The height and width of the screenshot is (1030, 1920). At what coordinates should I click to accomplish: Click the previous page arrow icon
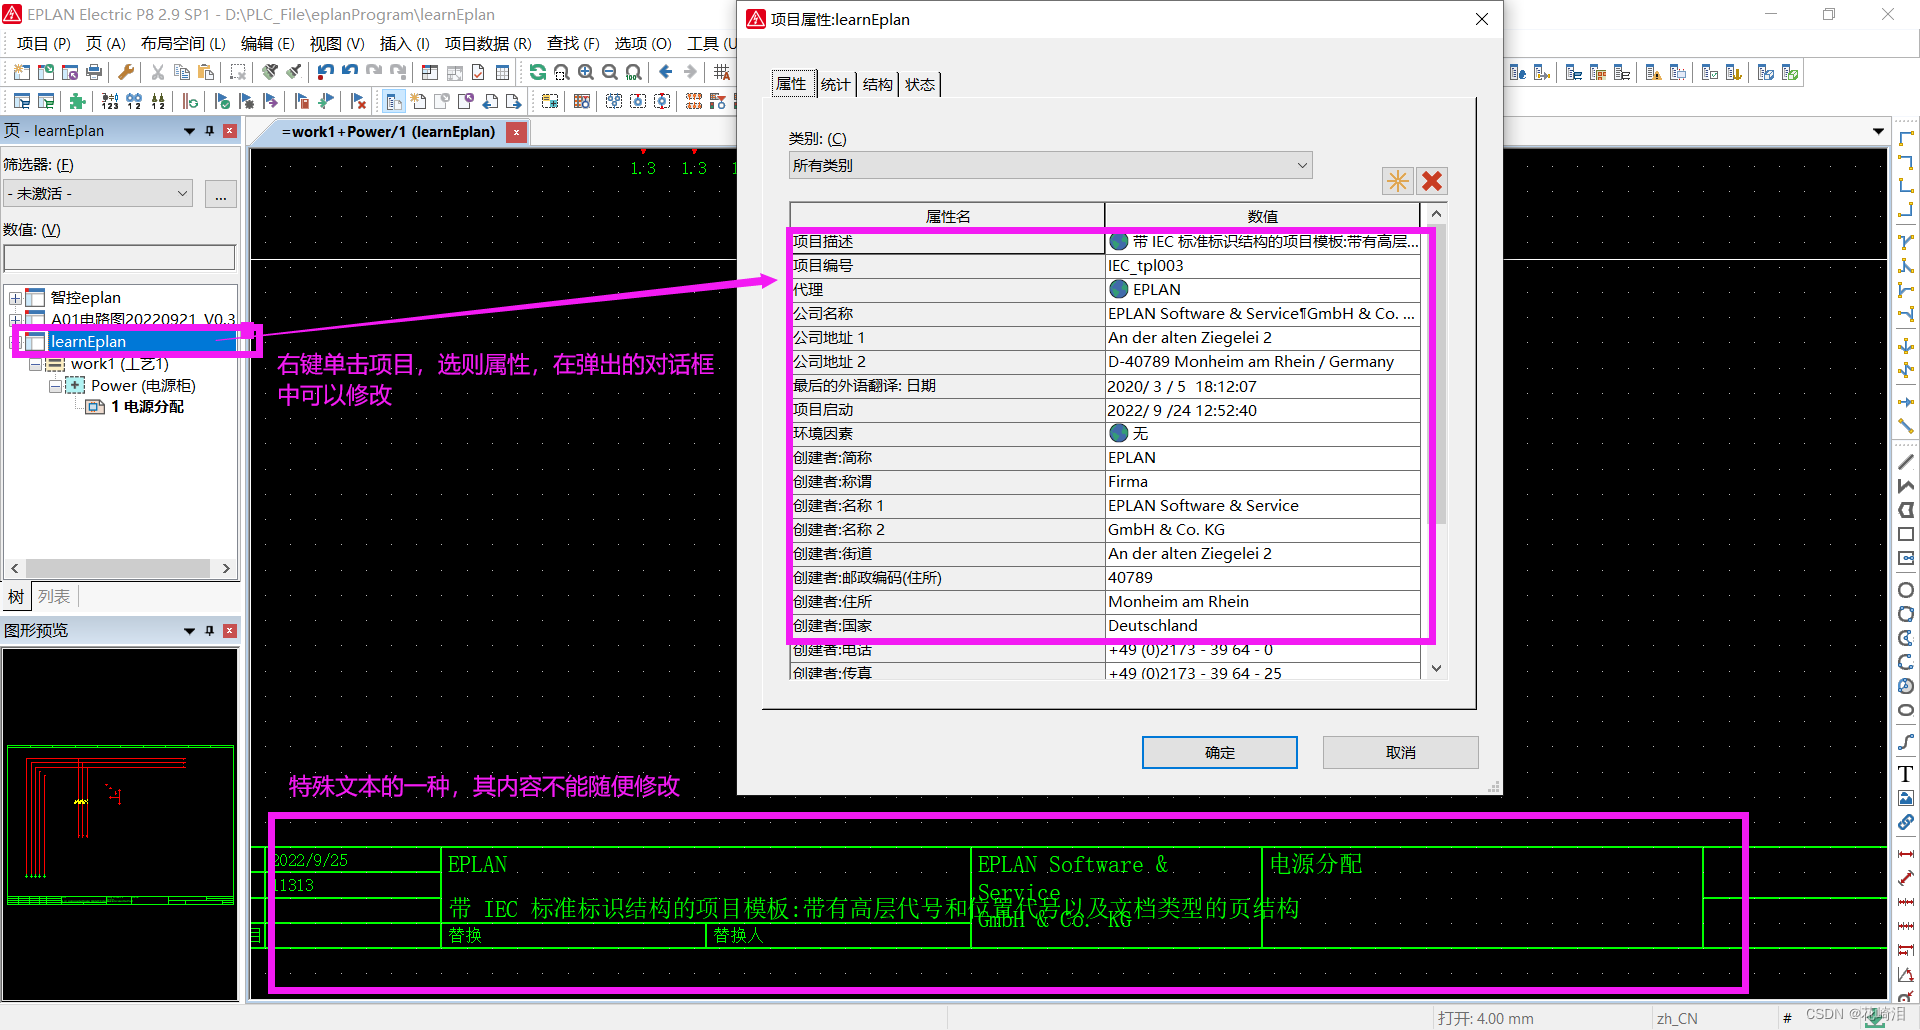(490, 101)
